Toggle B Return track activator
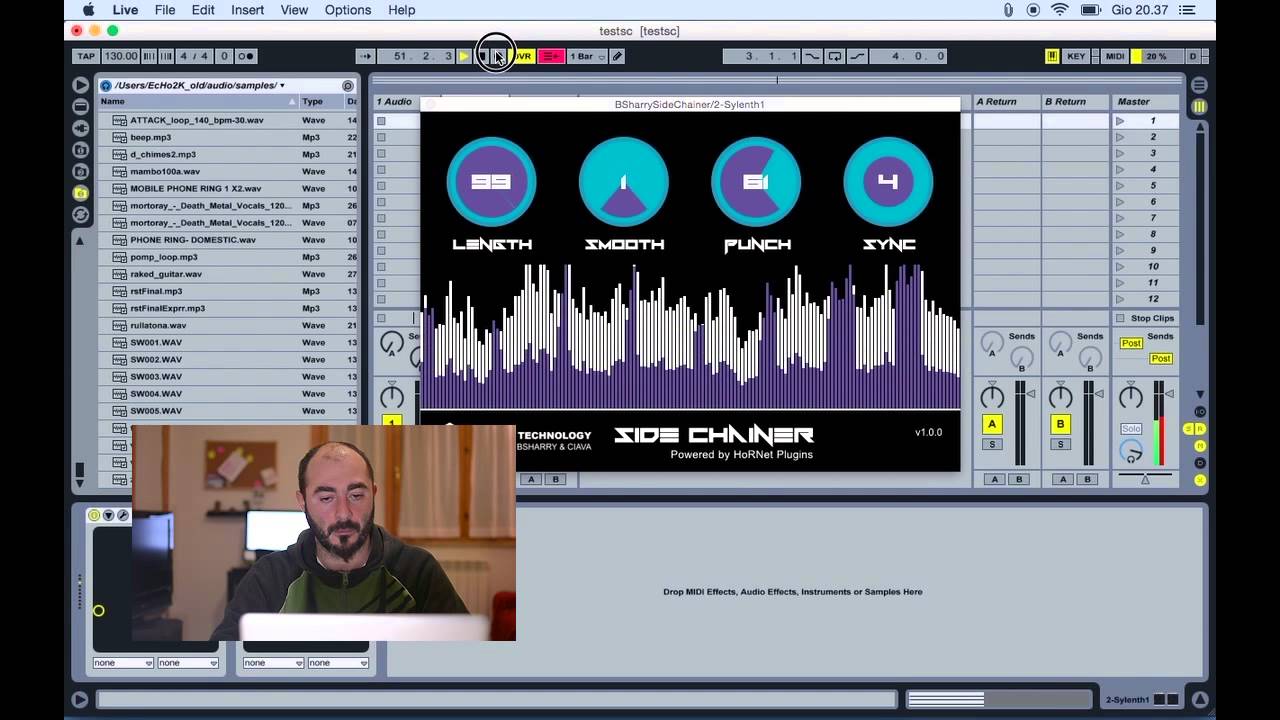 point(1060,423)
